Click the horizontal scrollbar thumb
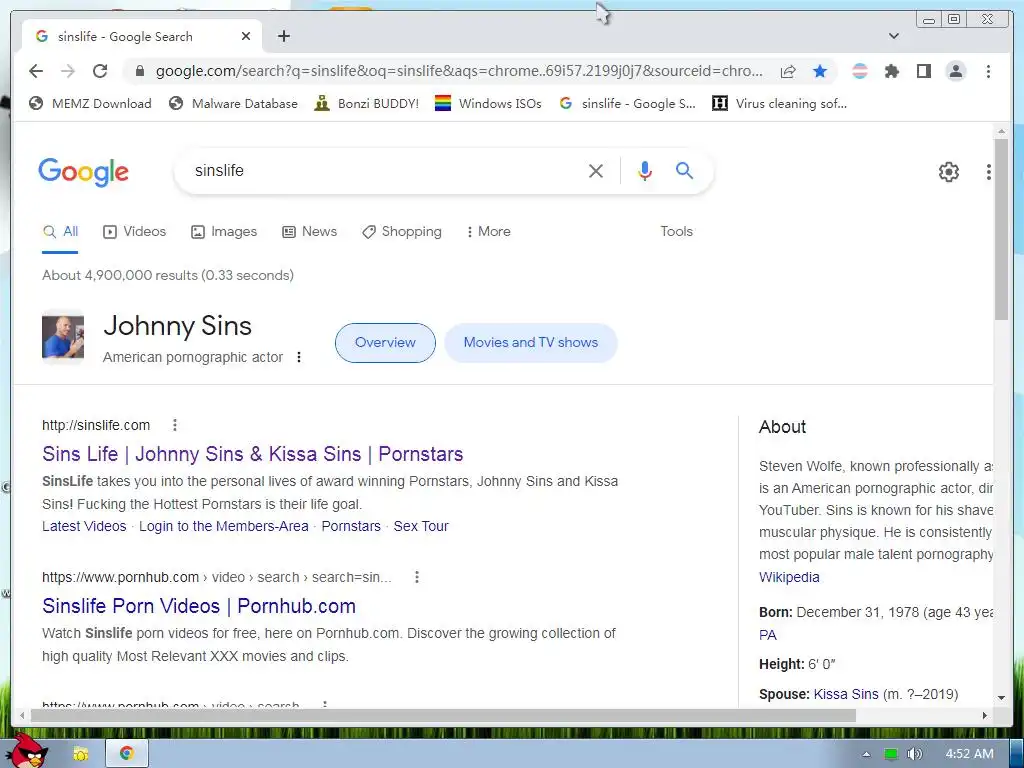 (x=443, y=716)
